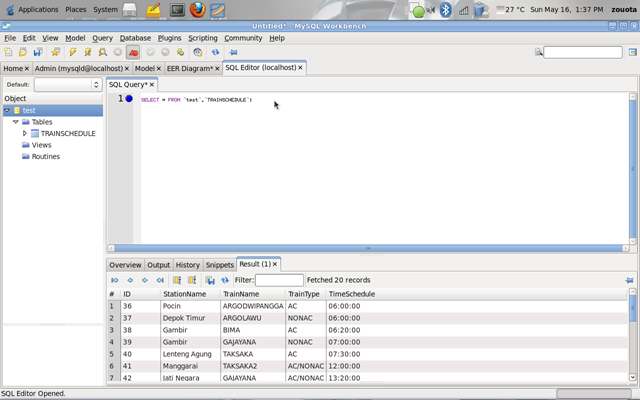The width and height of the screenshot is (640, 400).
Task: Click the star snippet toolbar icon
Action: (x=56, y=52)
